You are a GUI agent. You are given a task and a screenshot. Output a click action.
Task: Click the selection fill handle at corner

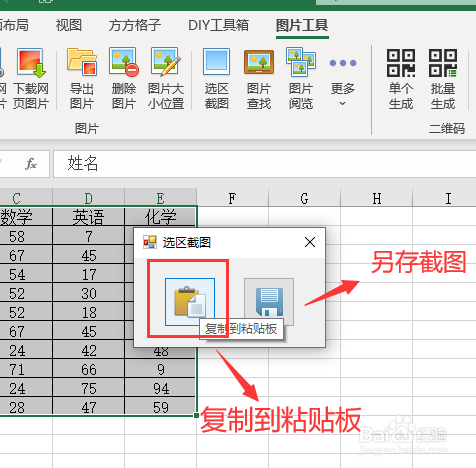pos(197,415)
